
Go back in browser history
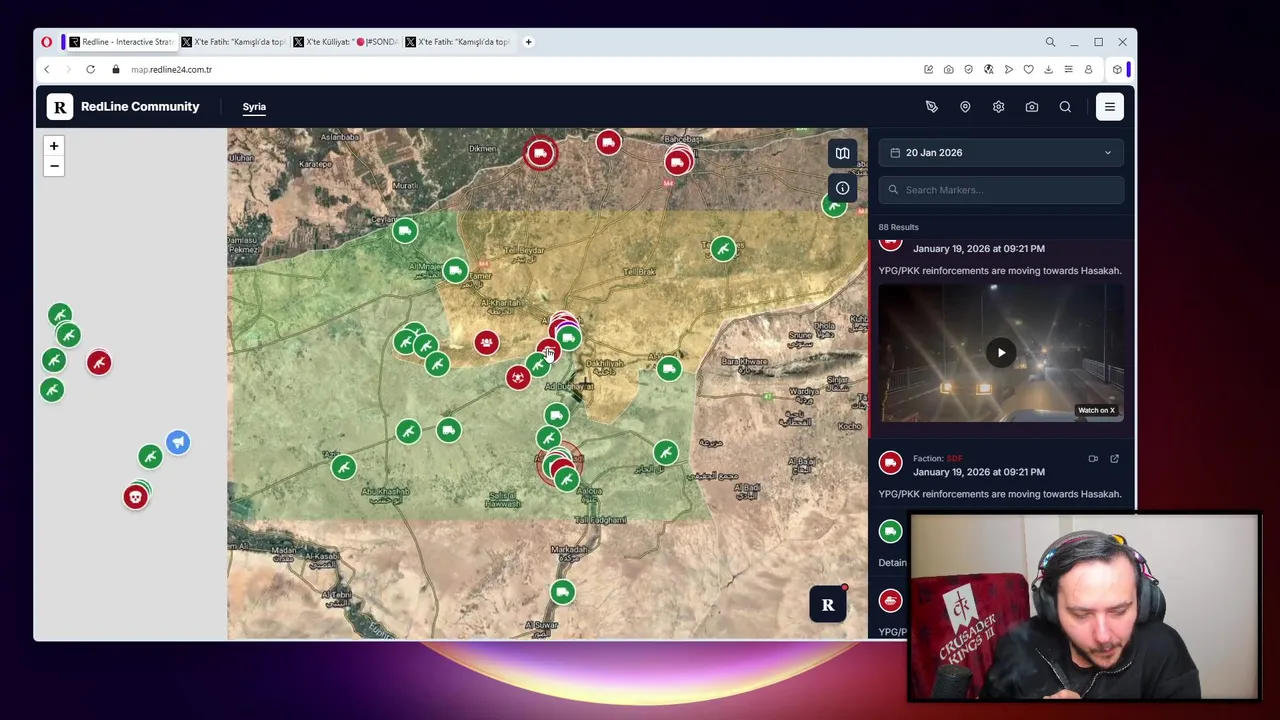[46, 70]
